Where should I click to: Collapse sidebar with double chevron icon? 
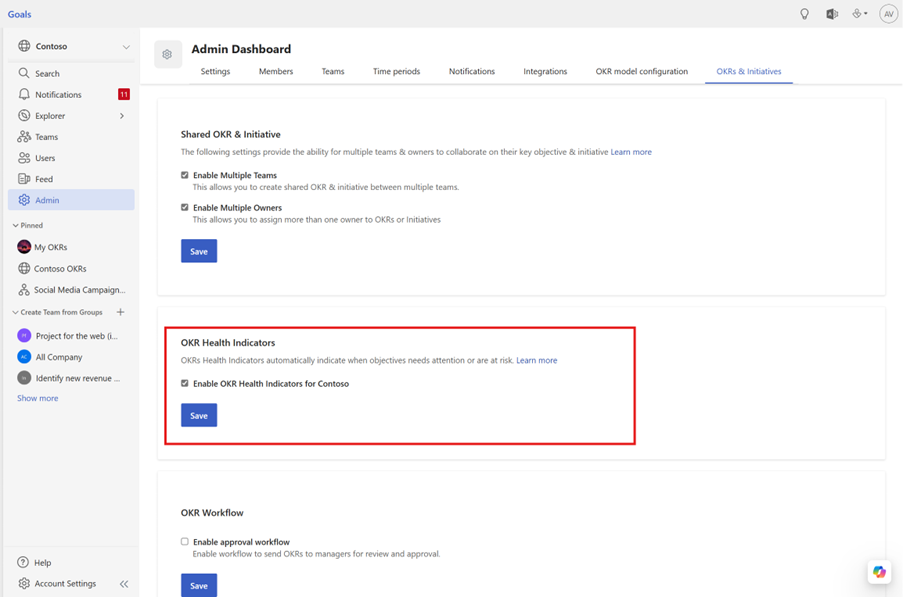[x=124, y=584]
